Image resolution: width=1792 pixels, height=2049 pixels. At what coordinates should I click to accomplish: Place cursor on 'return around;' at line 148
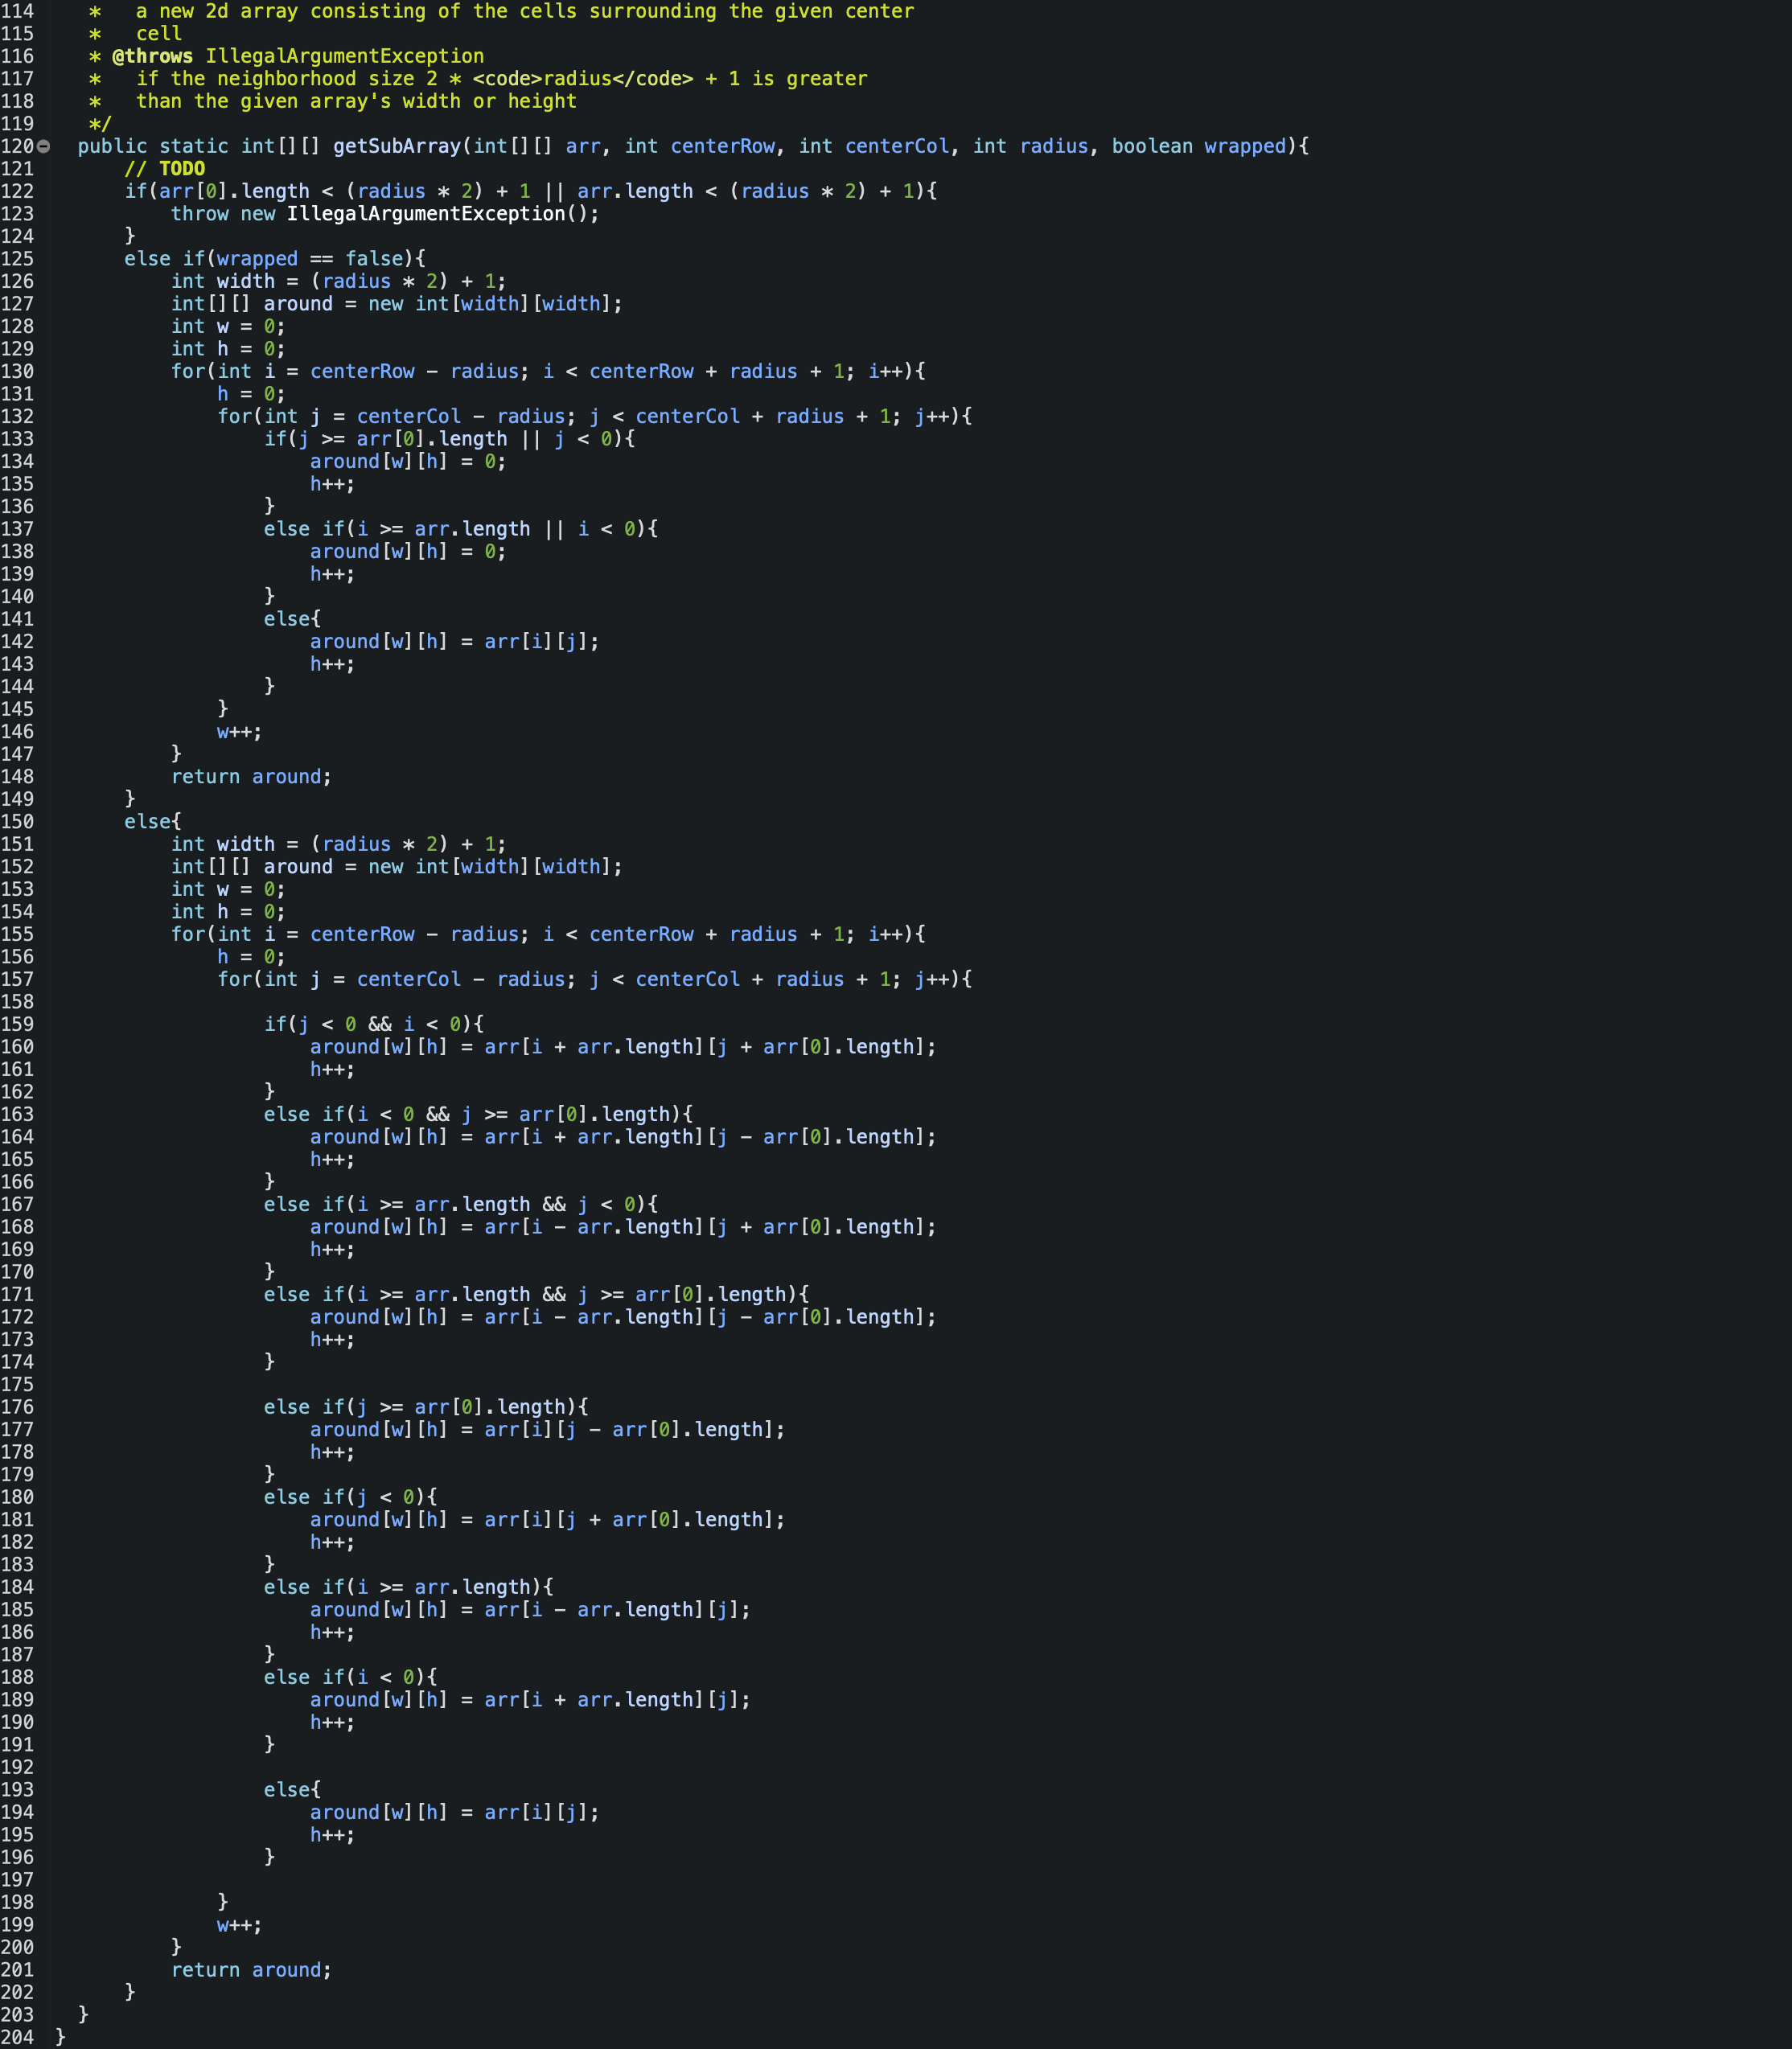(251, 776)
